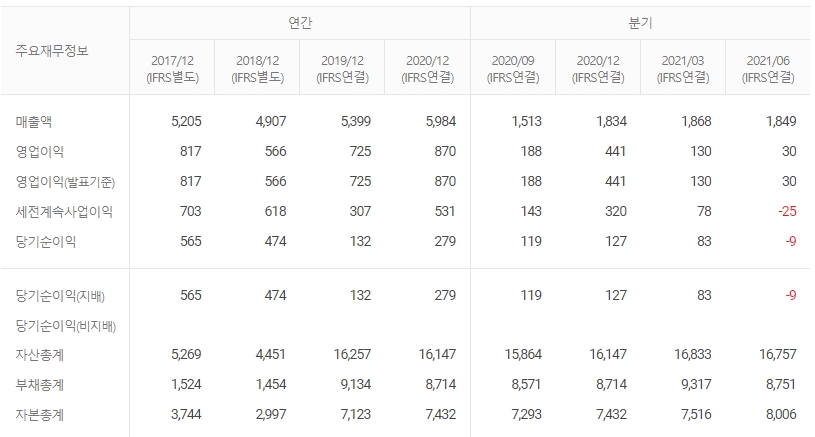The image size is (815, 437).
Task: Click 매출액 value 1,834
Action: click(x=612, y=122)
